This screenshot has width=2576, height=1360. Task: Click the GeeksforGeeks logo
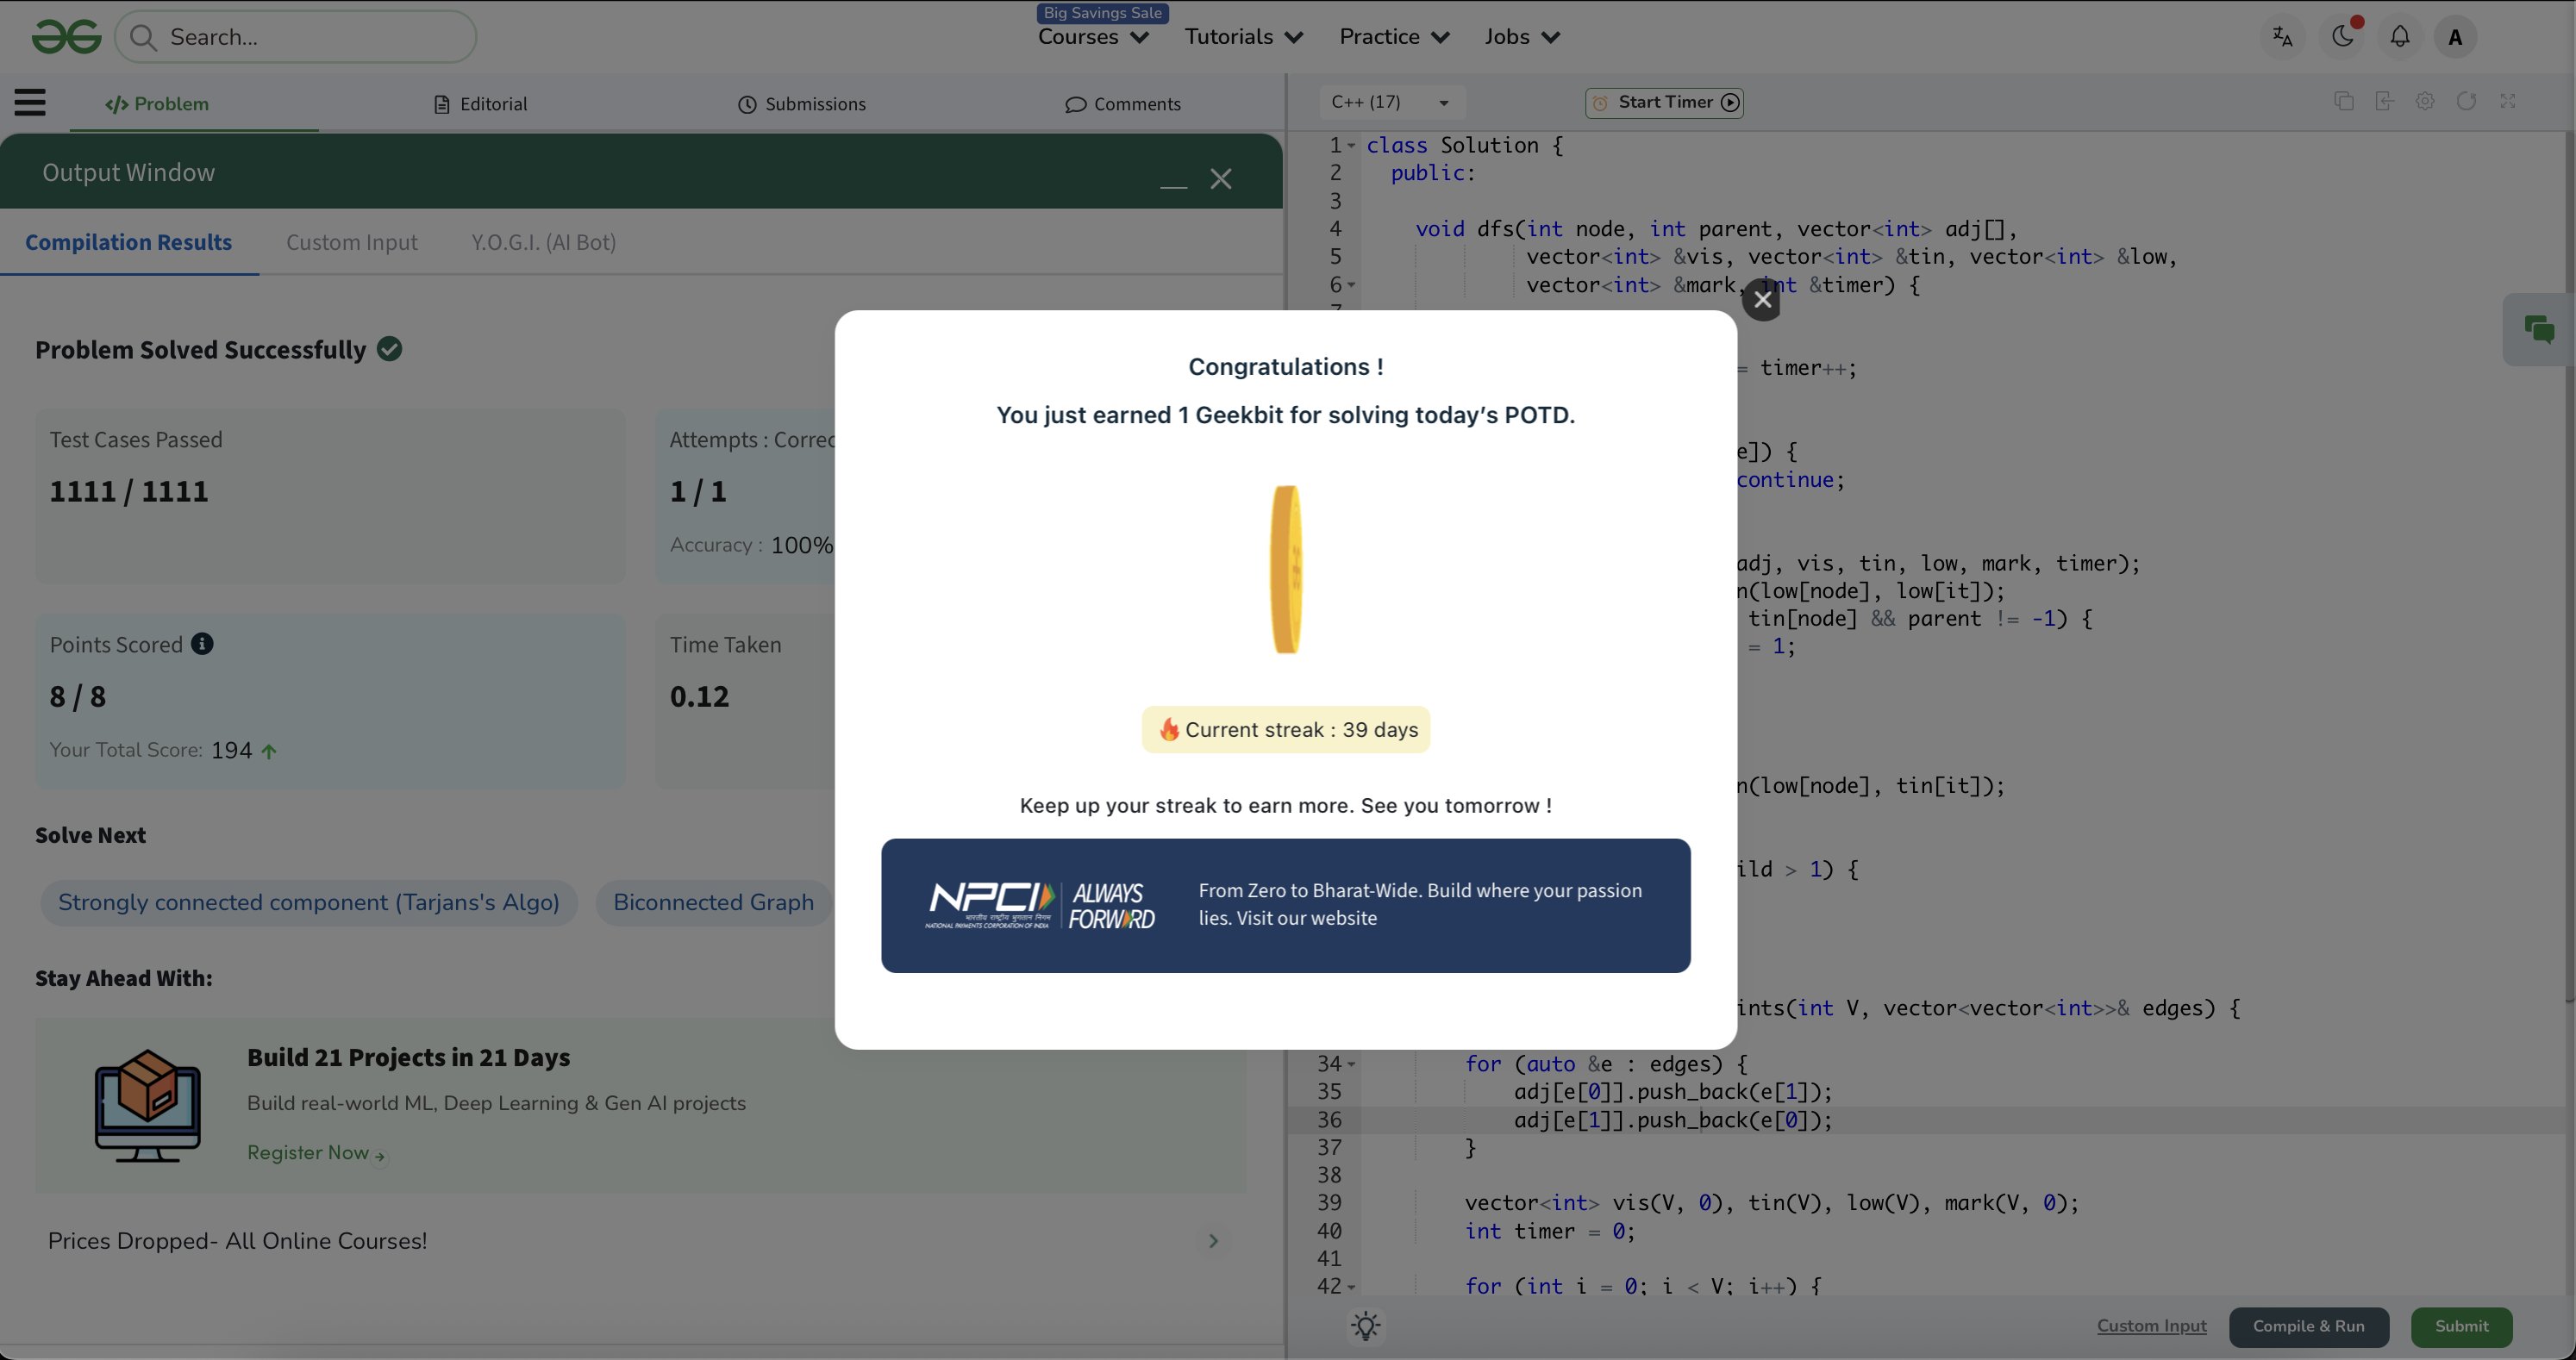tap(66, 37)
